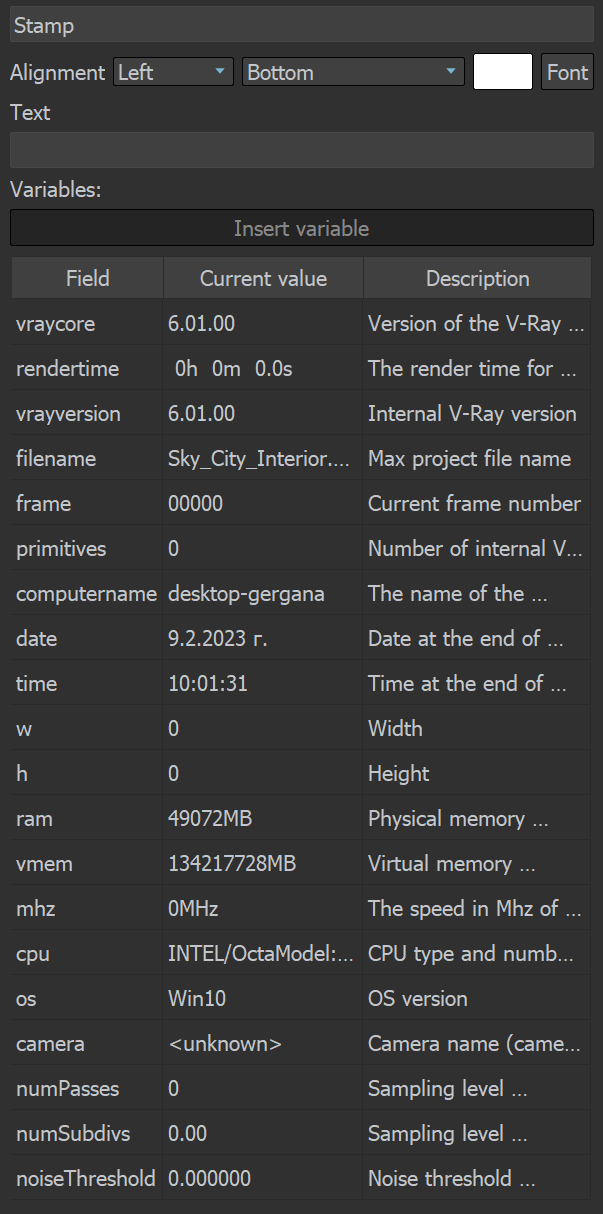The width and height of the screenshot is (603, 1214).
Task: Open the dropdown arrow next to Bottom
Action: (x=452, y=72)
